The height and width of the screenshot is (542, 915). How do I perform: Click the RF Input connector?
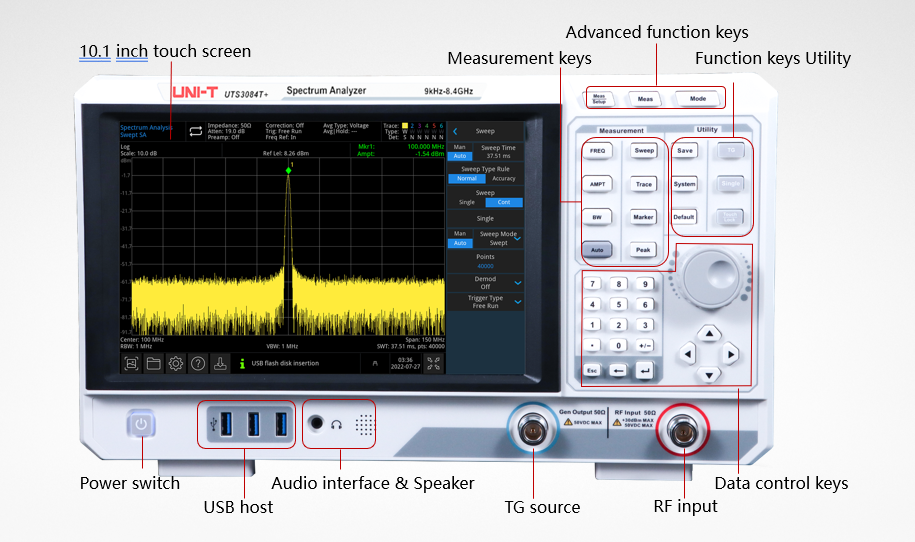point(683,432)
